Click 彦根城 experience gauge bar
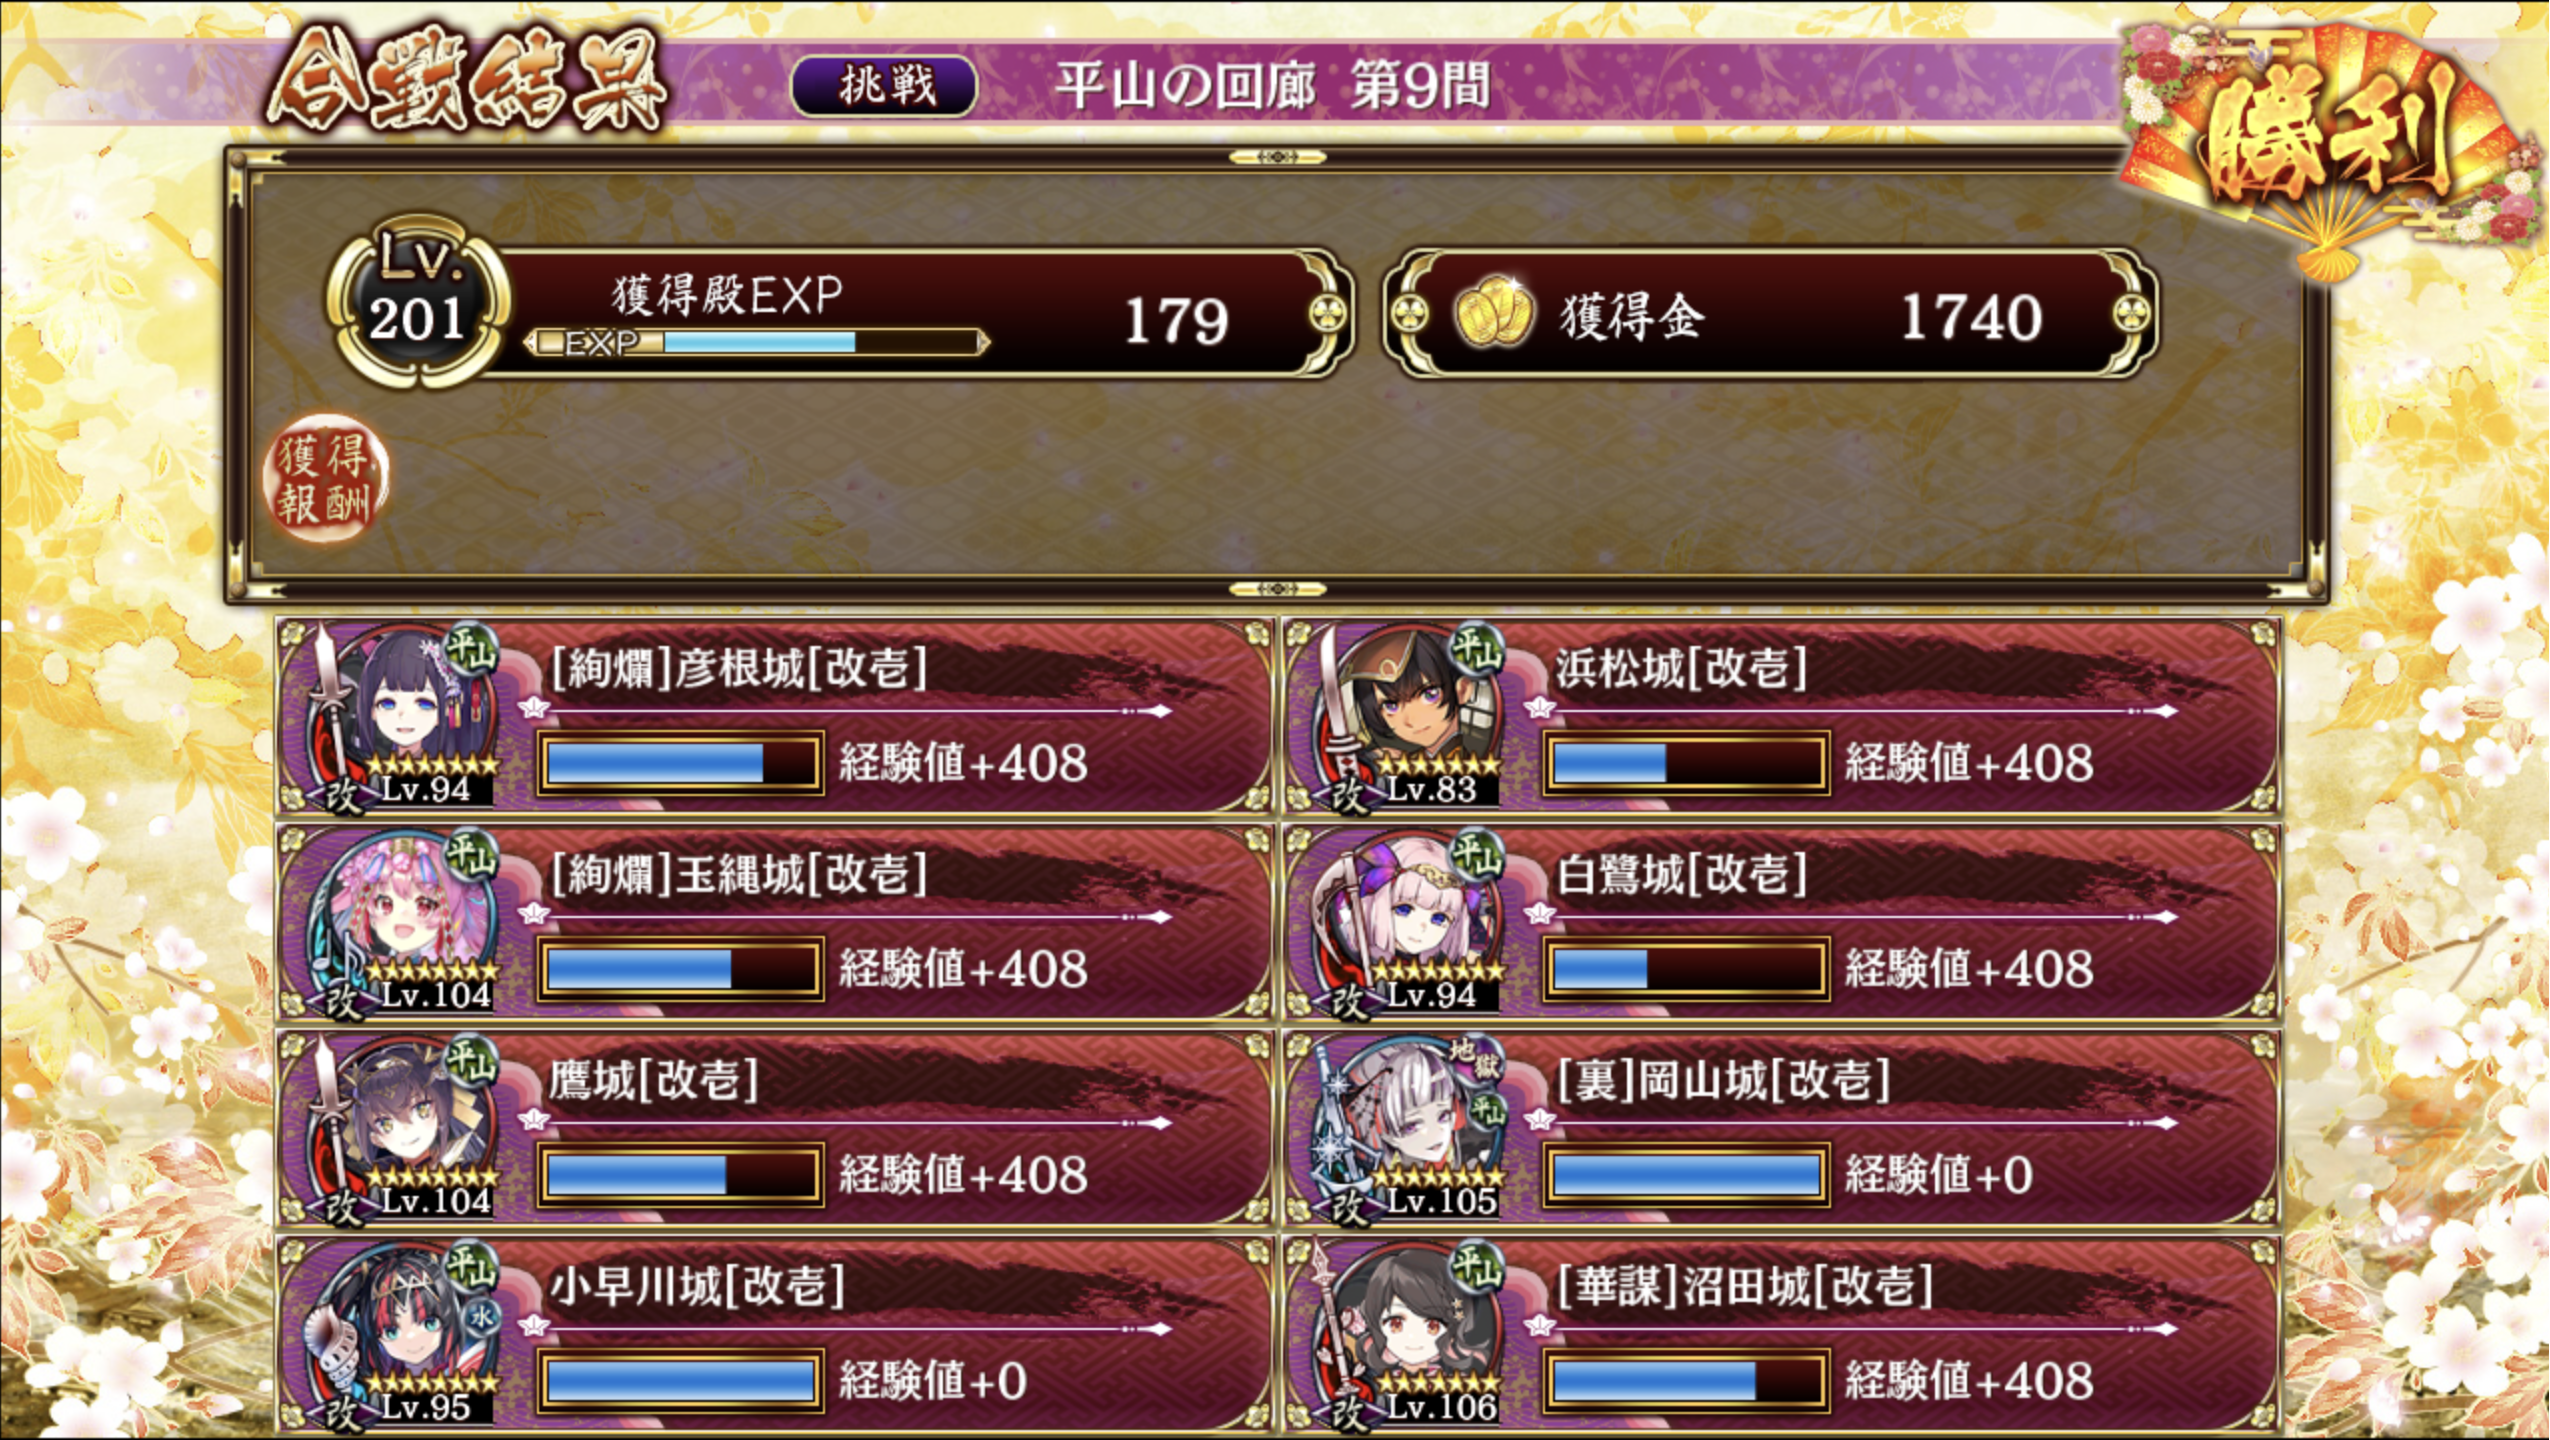 point(680,763)
